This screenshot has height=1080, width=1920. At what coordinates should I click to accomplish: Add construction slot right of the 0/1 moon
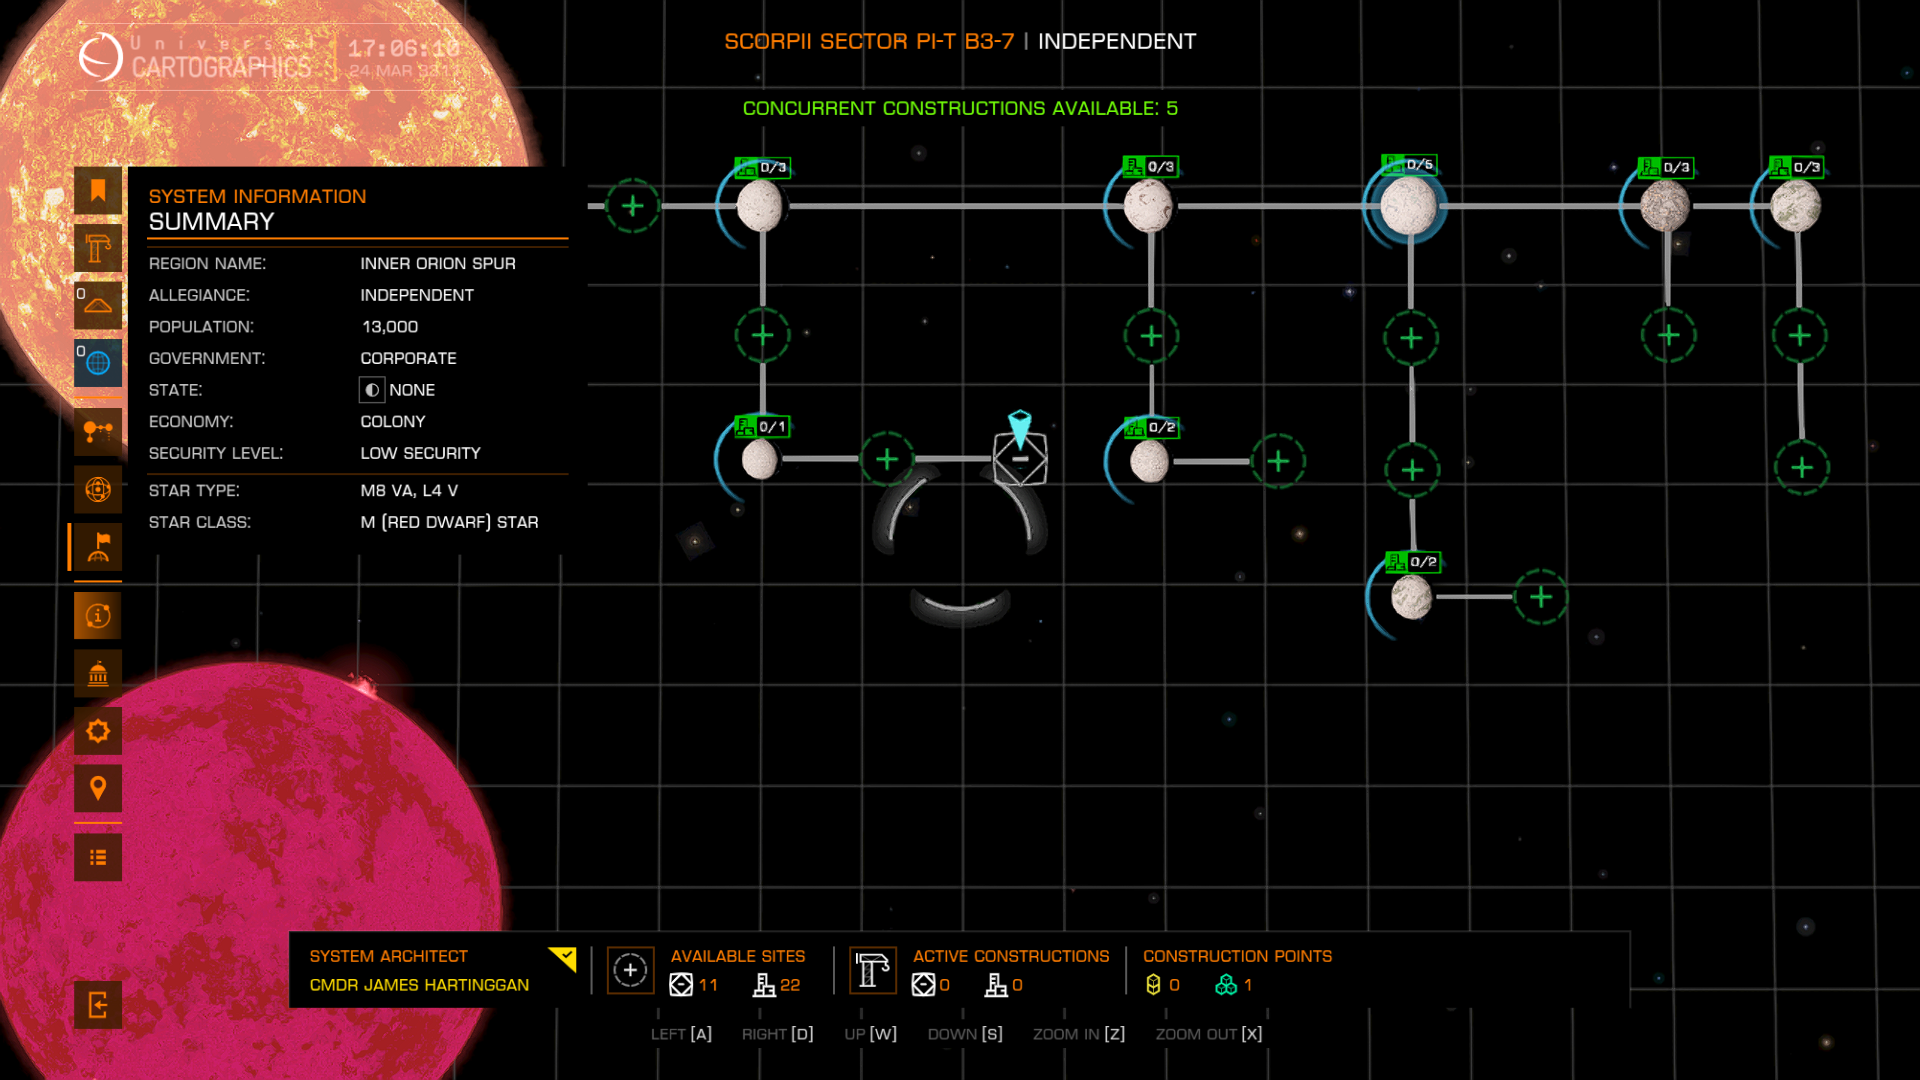887,459
